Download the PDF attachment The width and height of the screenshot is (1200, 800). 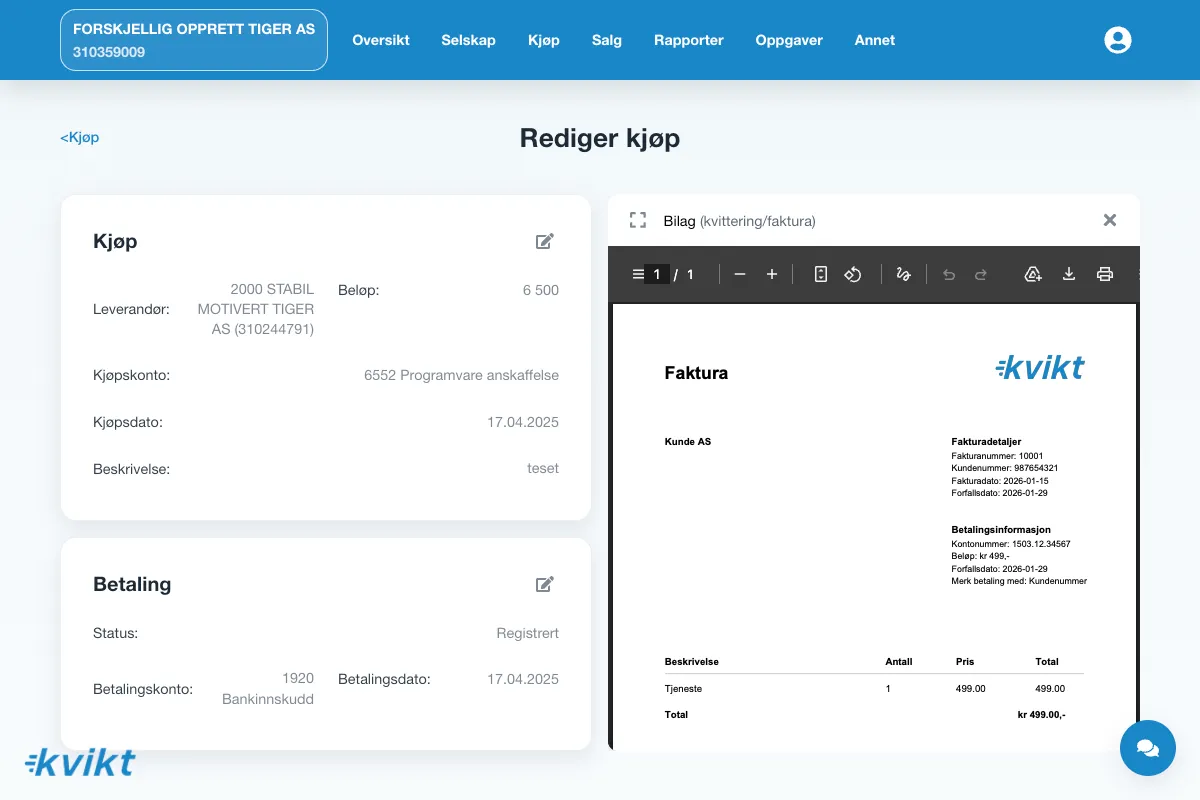[x=1069, y=274]
